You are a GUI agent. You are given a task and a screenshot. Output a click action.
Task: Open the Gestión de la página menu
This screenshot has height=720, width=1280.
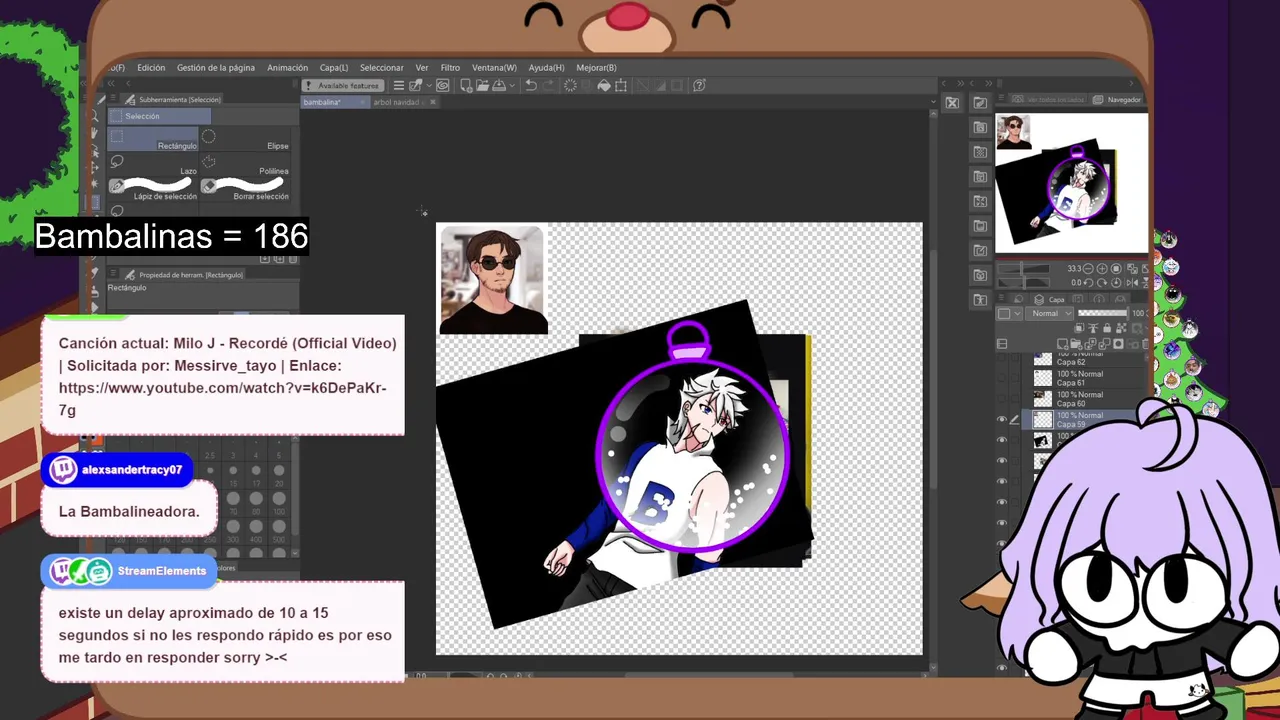[216, 68]
